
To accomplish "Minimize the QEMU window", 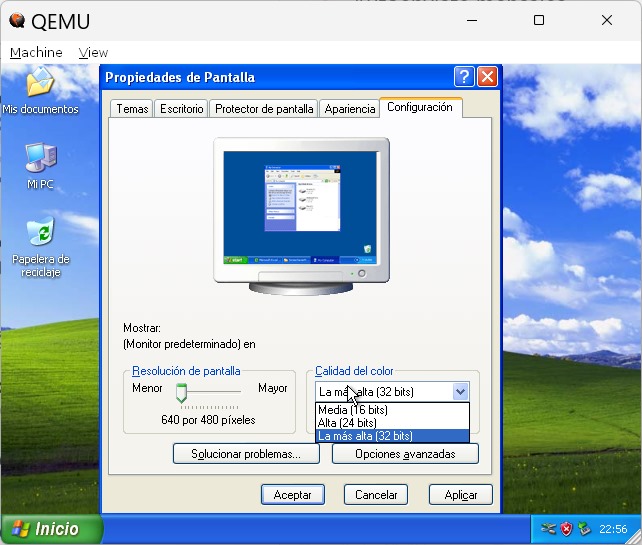I will [472, 20].
